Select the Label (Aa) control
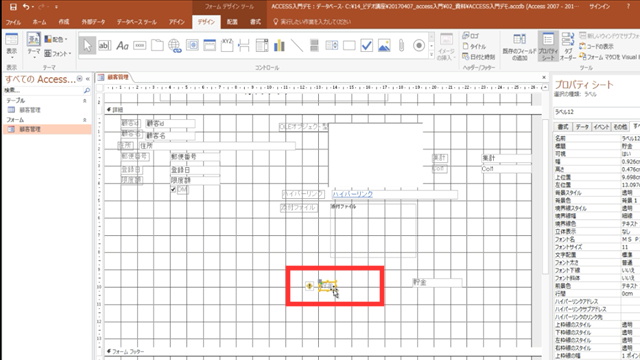Image resolution: width=640 pixels, height=360 pixels. coord(122,45)
